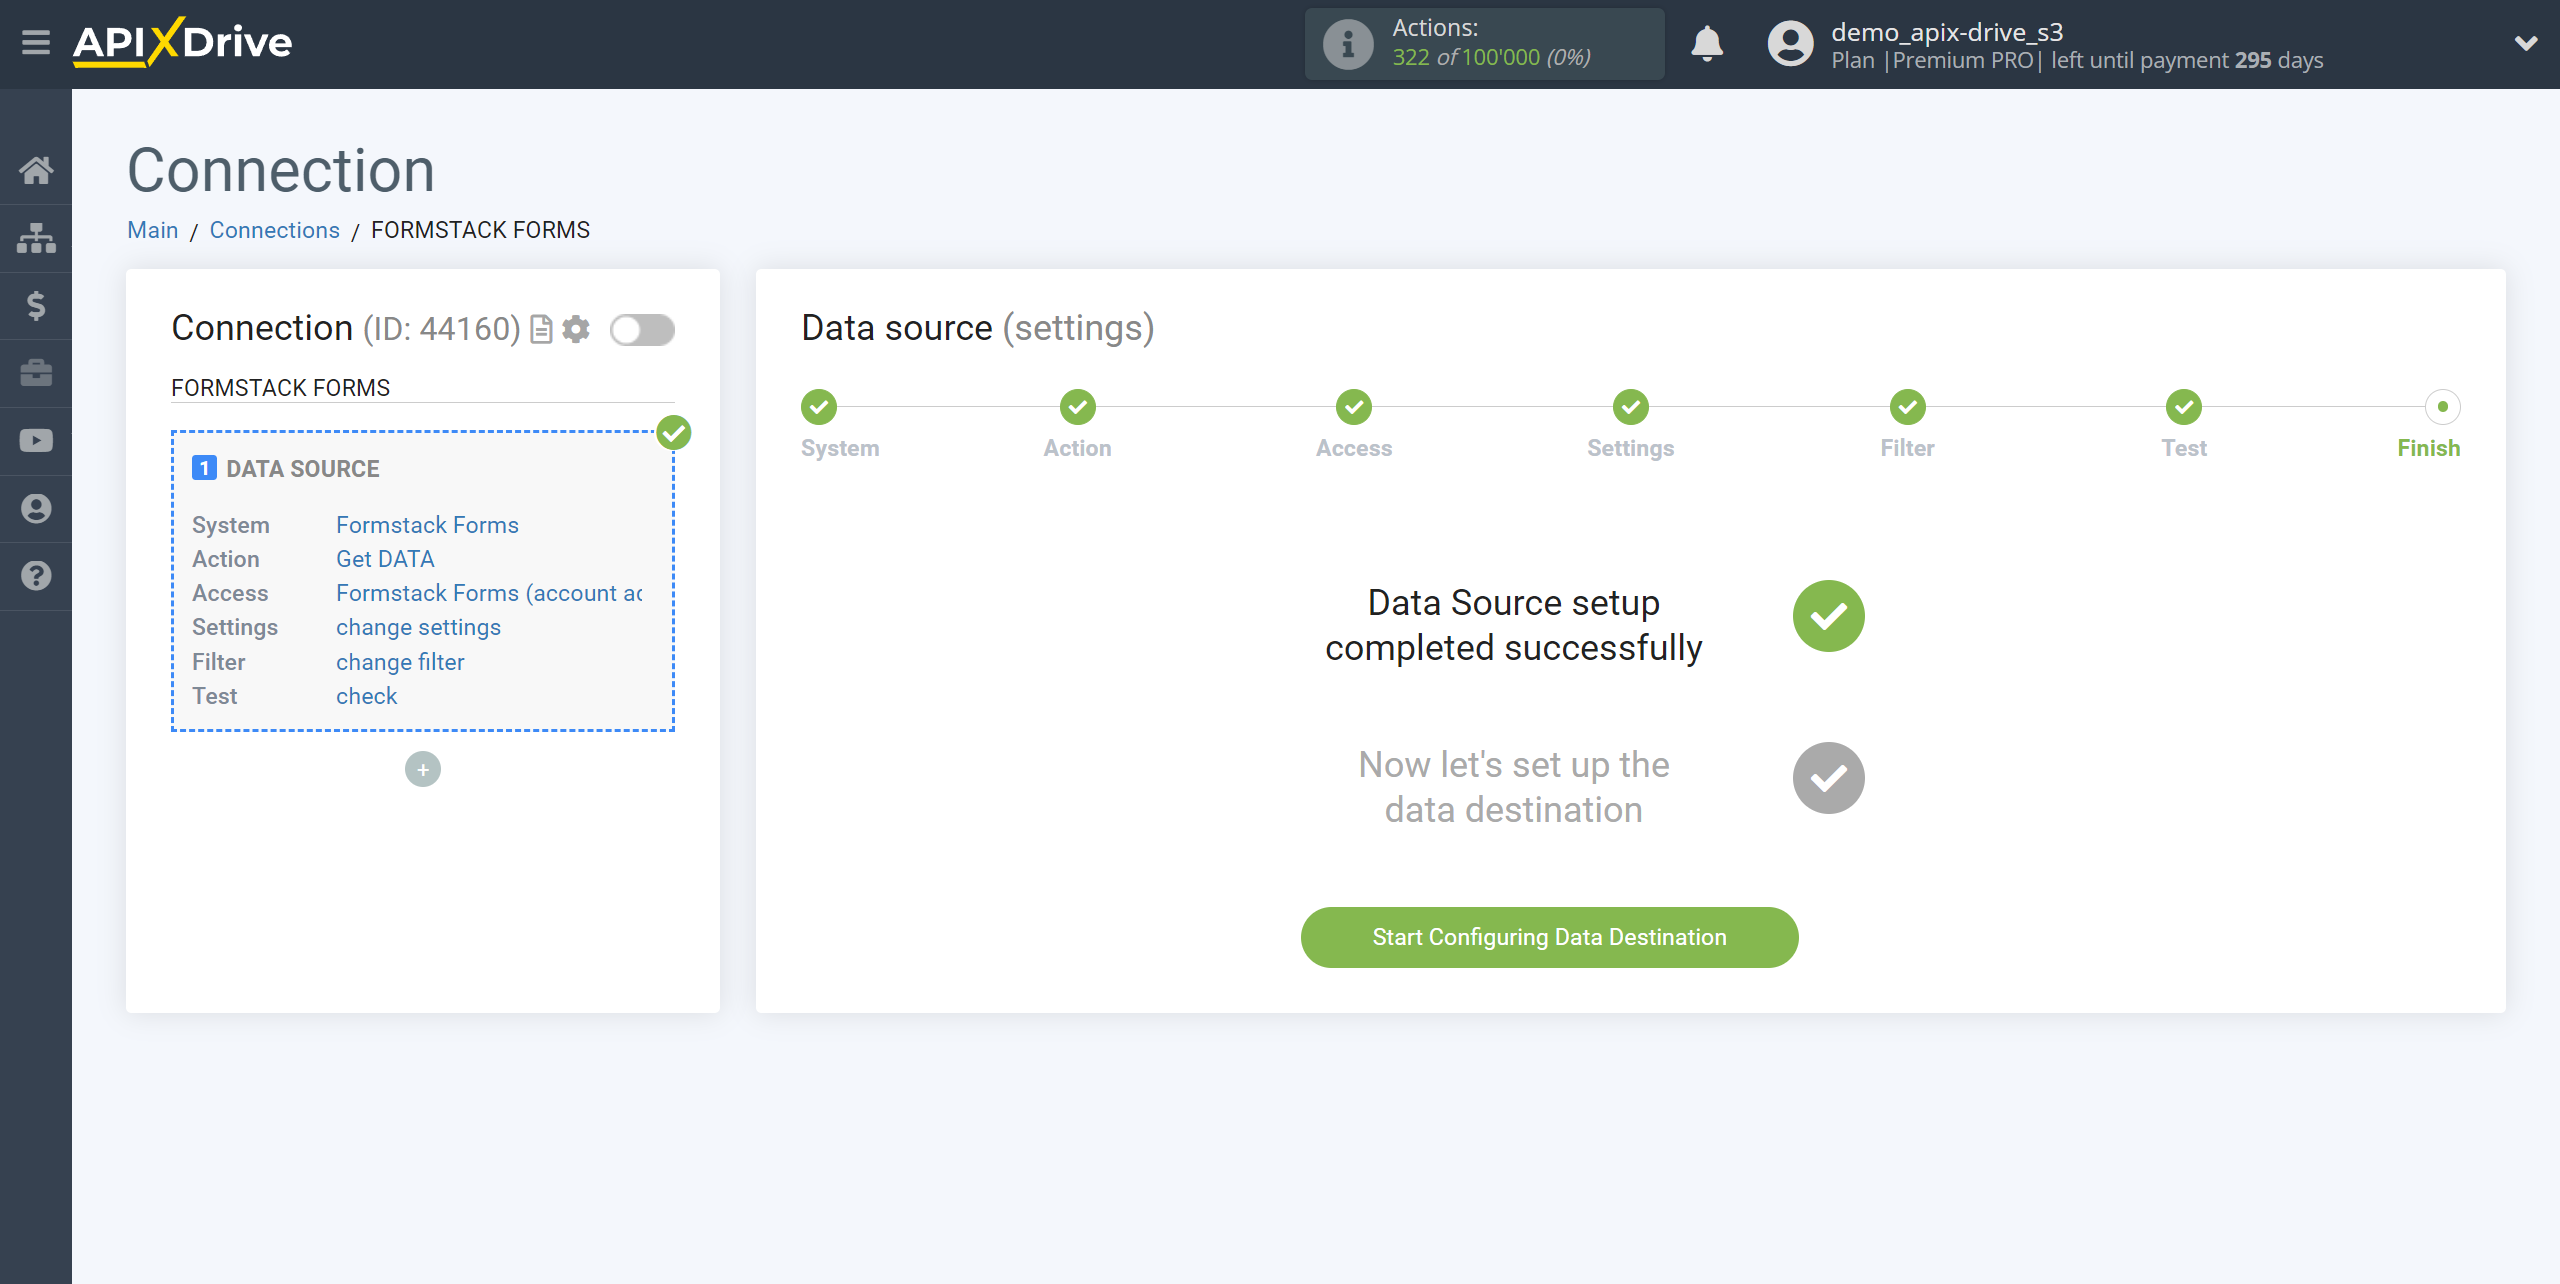Click Start Configuring Data Destination button

[1550, 937]
